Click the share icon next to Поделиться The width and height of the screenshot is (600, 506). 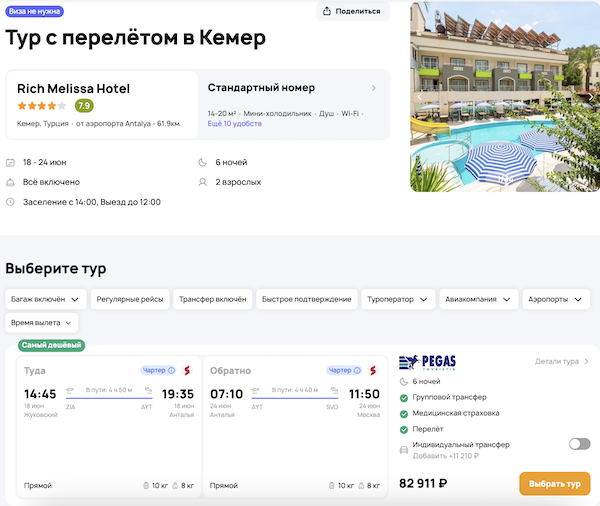329,11
